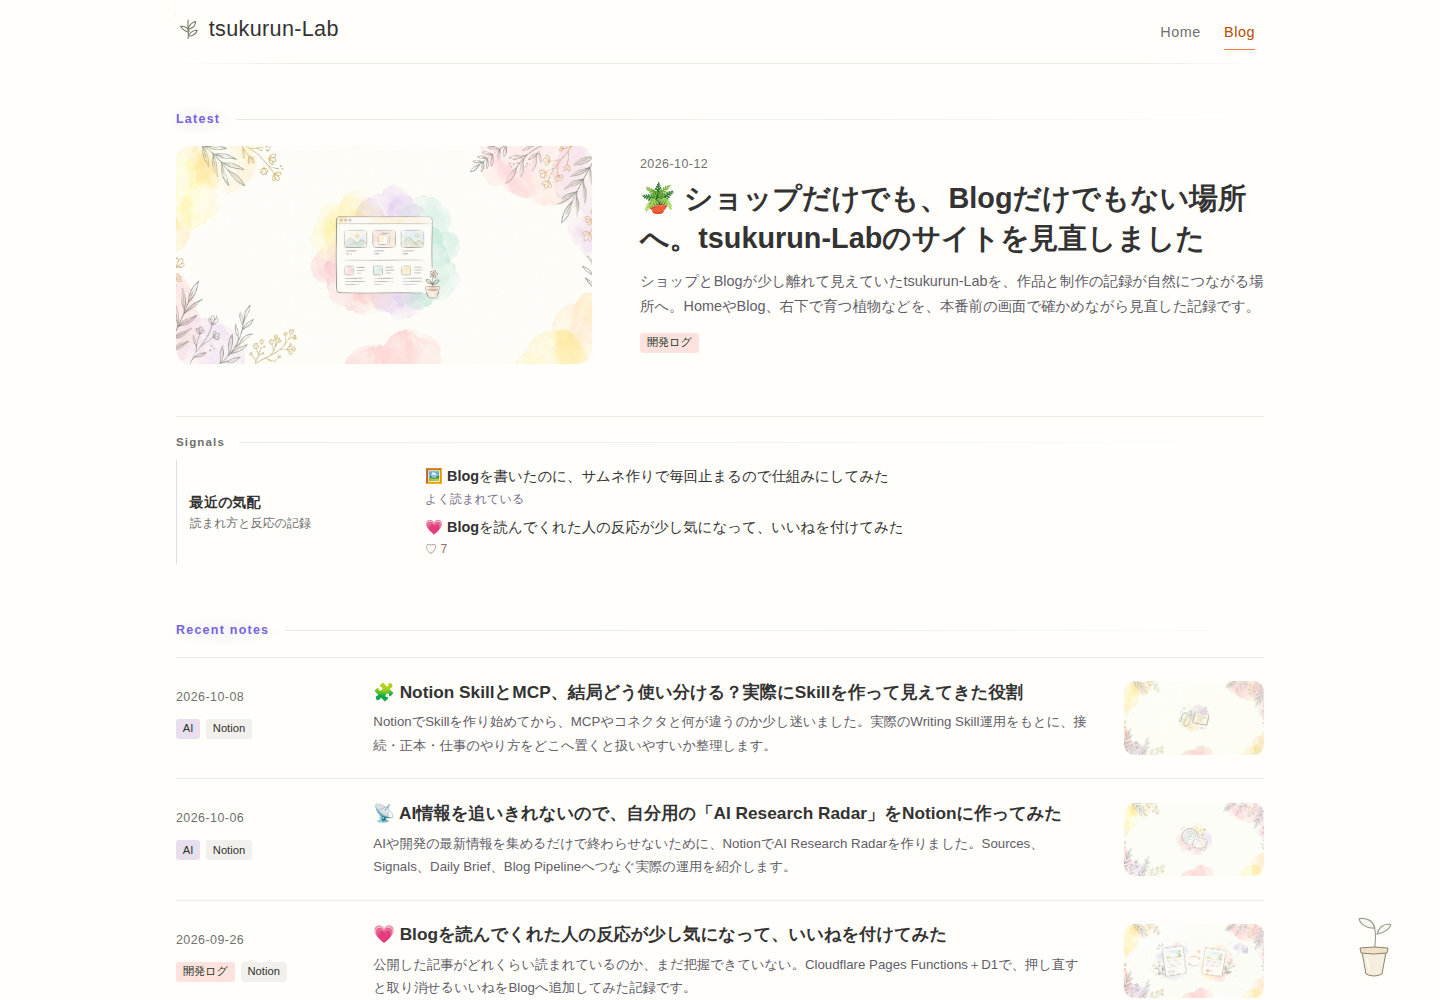This screenshot has height=1000, width=1440.
Task: Click the Recent notes section heading
Action: point(222,630)
